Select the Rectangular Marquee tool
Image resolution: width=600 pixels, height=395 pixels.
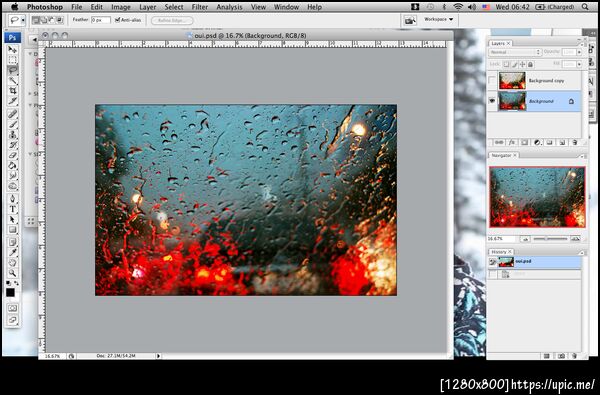tap(13, 60)
